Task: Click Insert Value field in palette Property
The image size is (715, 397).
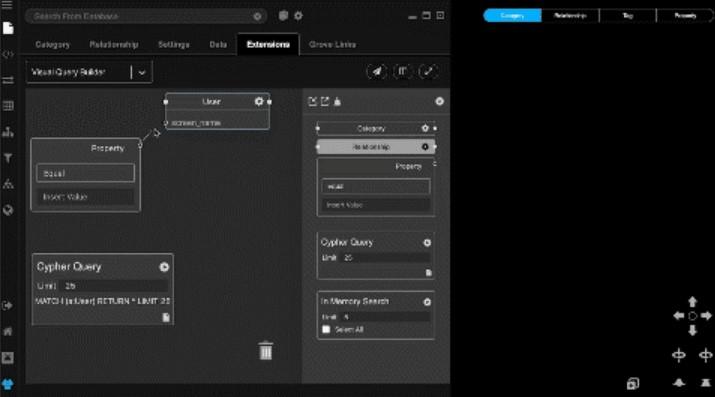Action: 375,205
